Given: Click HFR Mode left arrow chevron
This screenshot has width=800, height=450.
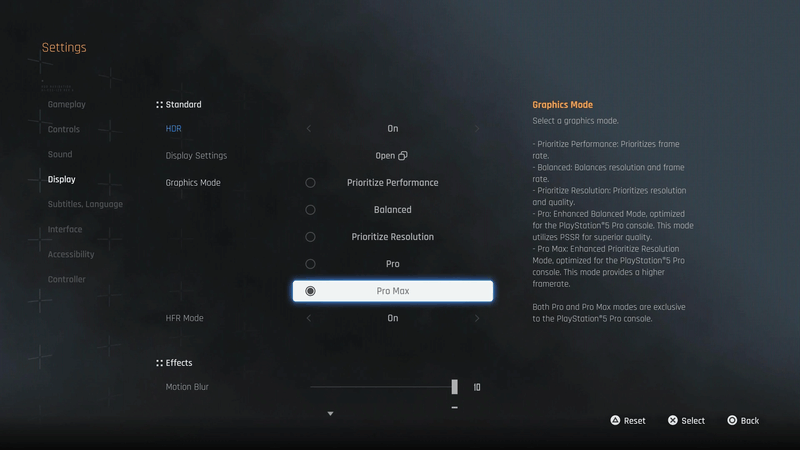Looking at the screenshot, I should [309, 318].
